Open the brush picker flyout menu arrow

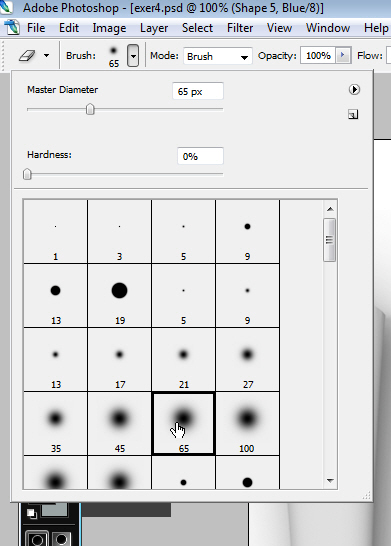point(354,89)
